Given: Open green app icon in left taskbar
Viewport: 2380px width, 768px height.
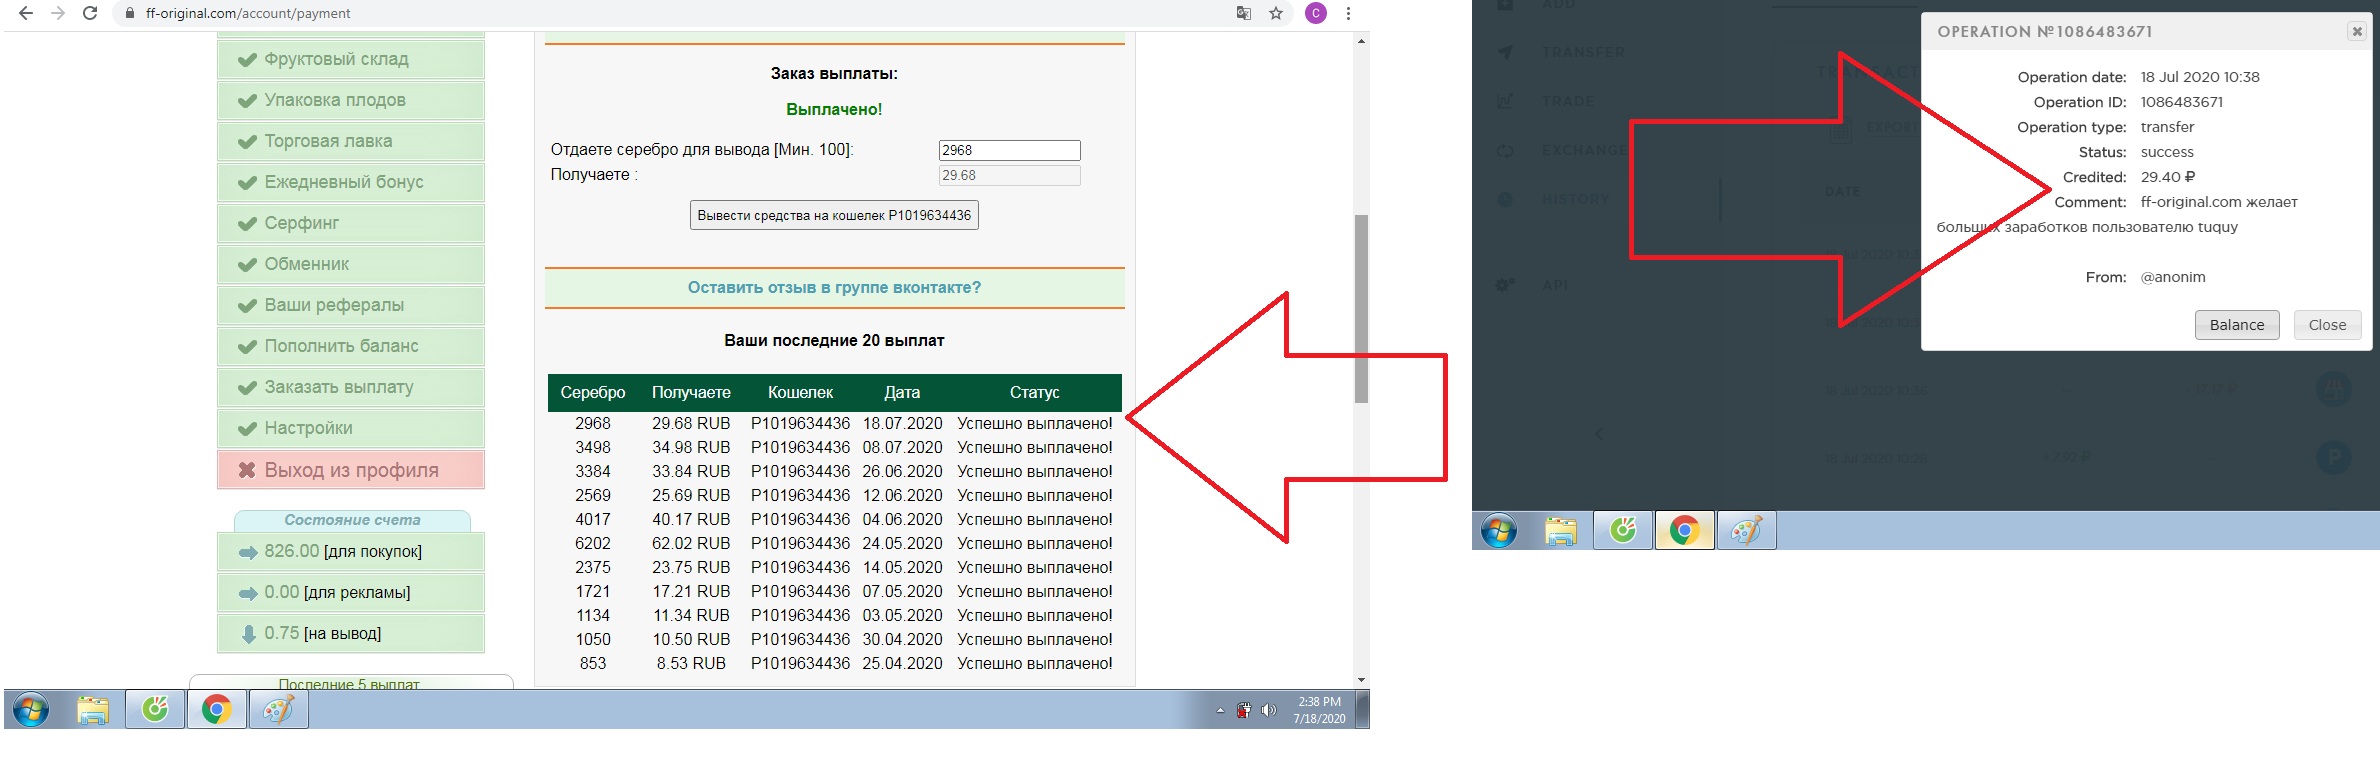Looking at the screenshot, I should point(155,710).
